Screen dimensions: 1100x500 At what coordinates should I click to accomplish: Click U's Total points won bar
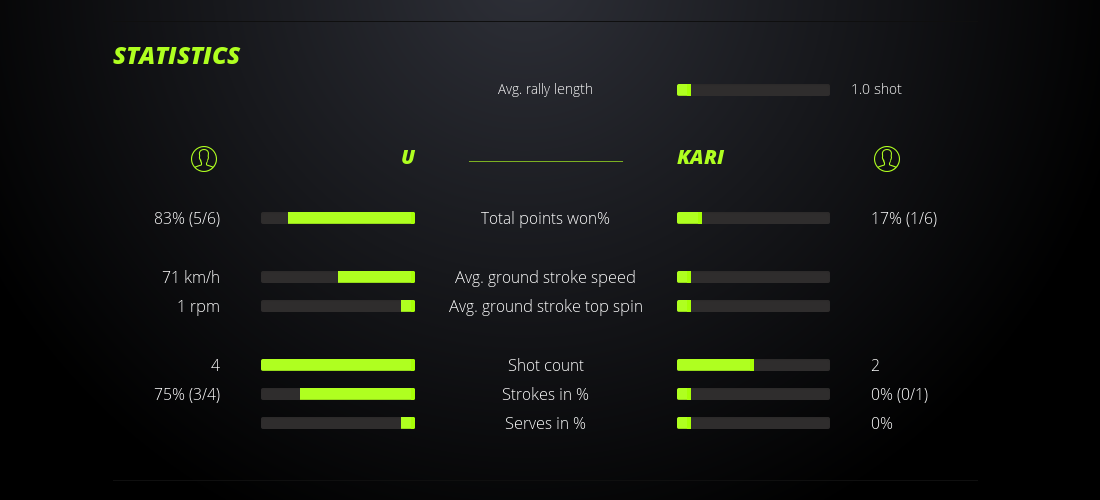click(338, 218)
